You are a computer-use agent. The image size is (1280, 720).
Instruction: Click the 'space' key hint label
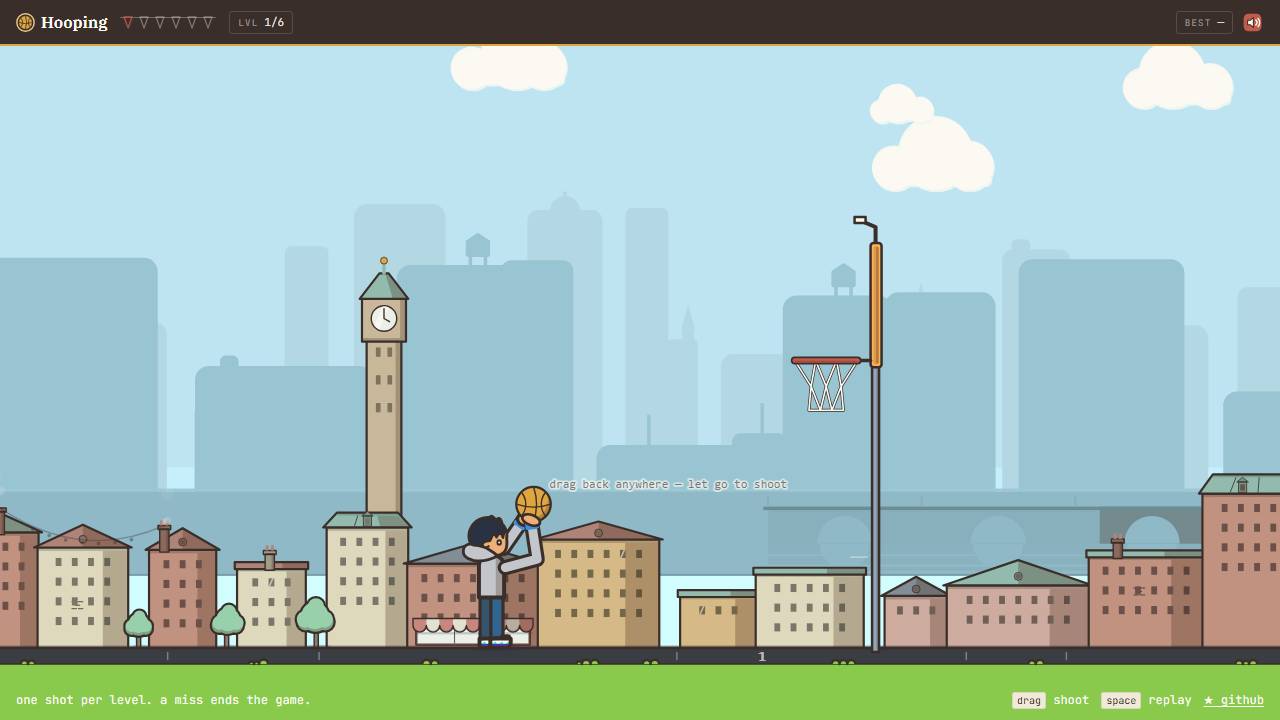coord(1121,700)
